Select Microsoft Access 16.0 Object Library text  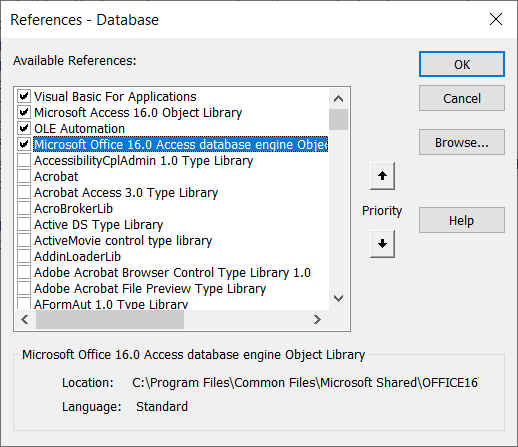pyautogui.click(x=138, y=113)
